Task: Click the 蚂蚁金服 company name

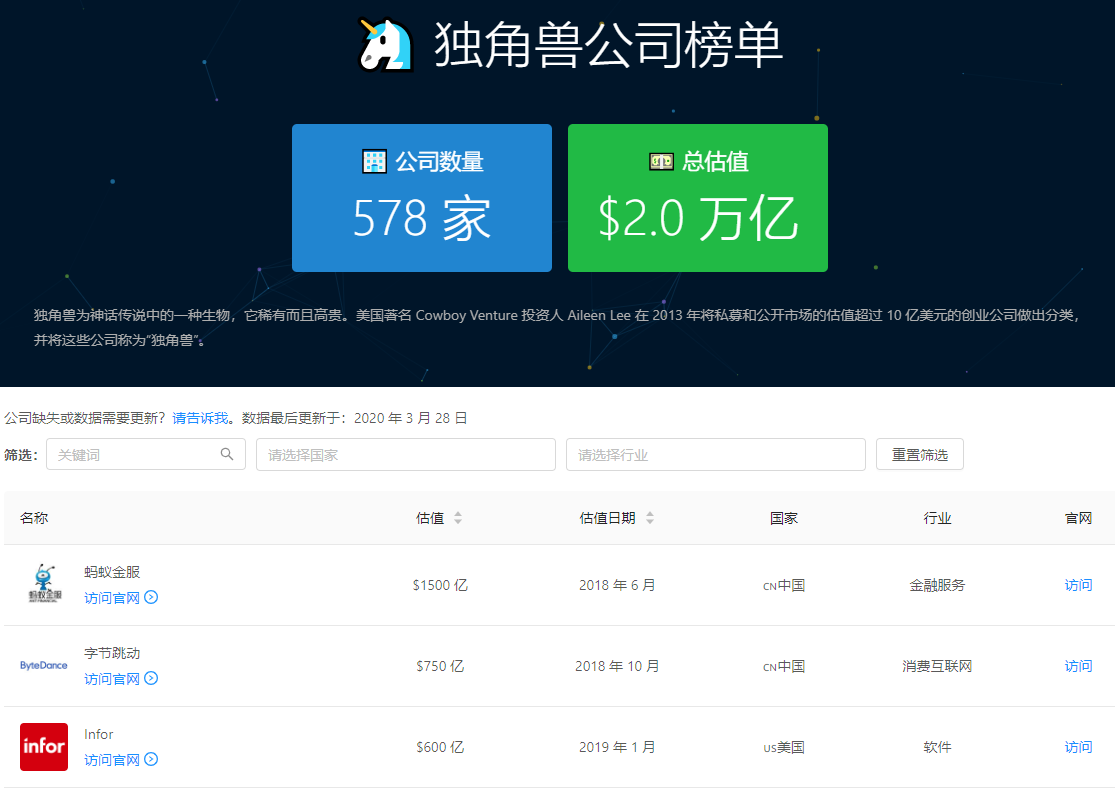Action: [x=112, y=572]
